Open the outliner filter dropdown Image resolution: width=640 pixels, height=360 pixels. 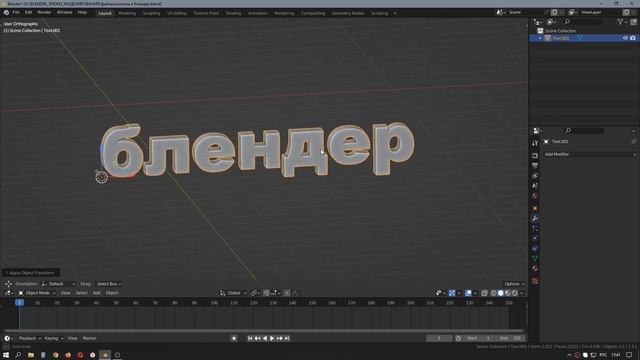(x=622, y=22)
